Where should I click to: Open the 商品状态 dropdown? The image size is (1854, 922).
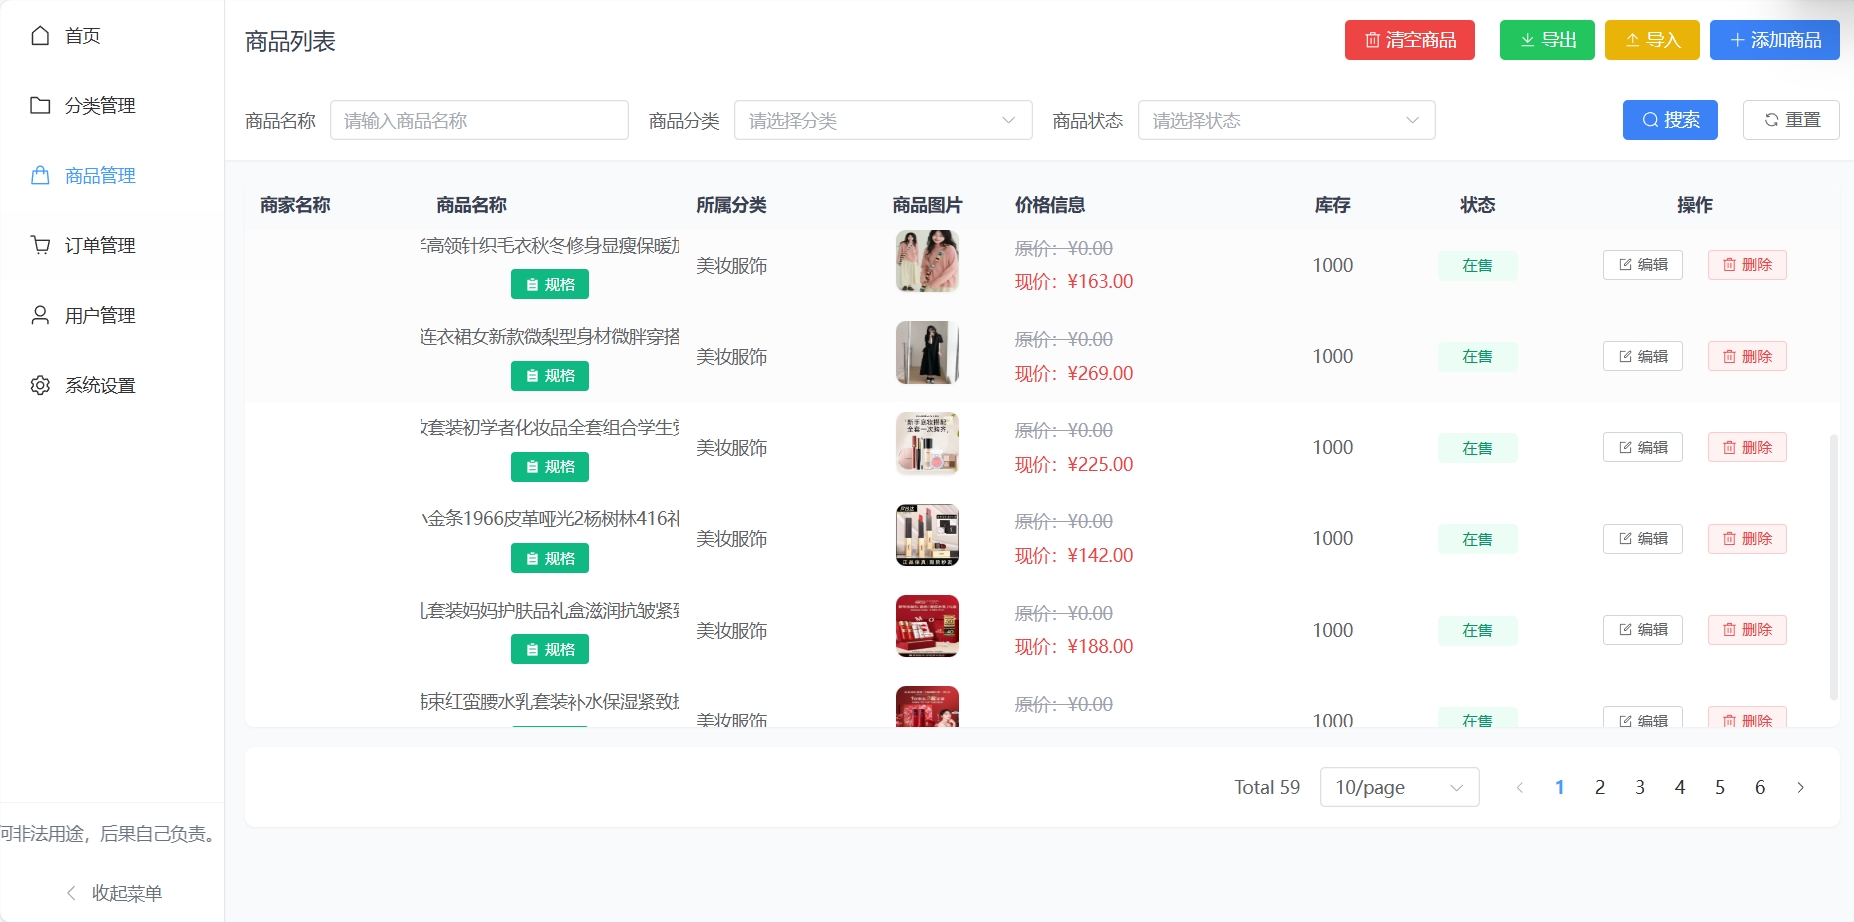tap(1286, 120)
